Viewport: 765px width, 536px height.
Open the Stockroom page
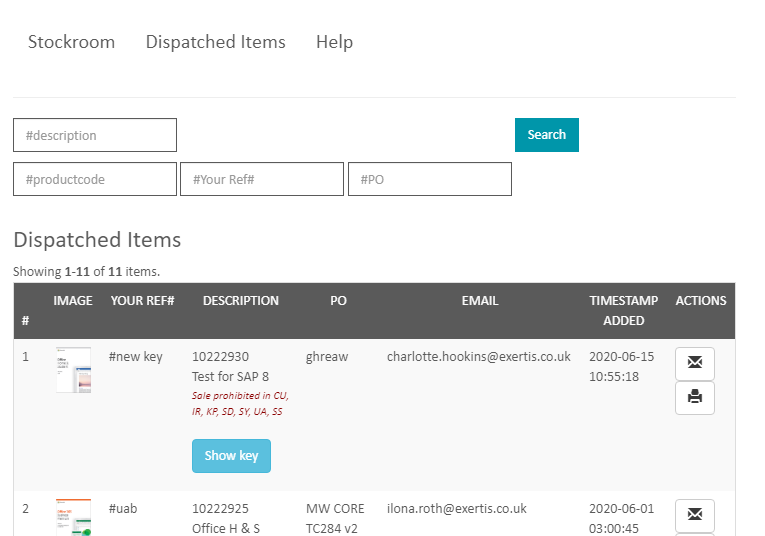pyautogui.click(x=71, y=42)
